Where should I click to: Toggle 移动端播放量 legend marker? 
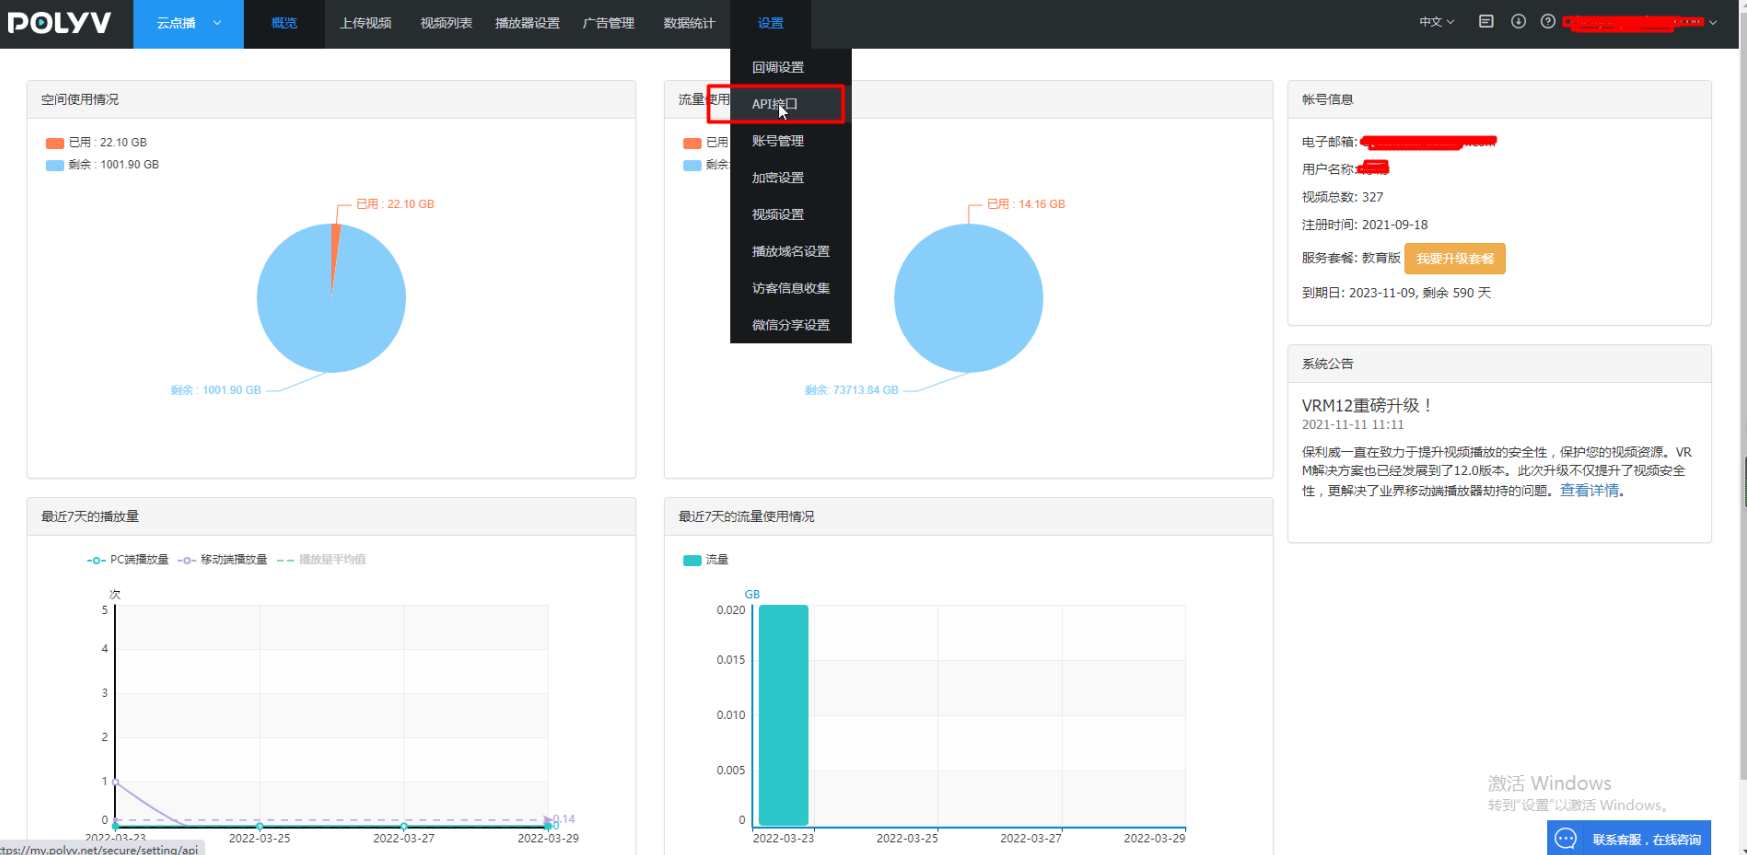[187, 560]
